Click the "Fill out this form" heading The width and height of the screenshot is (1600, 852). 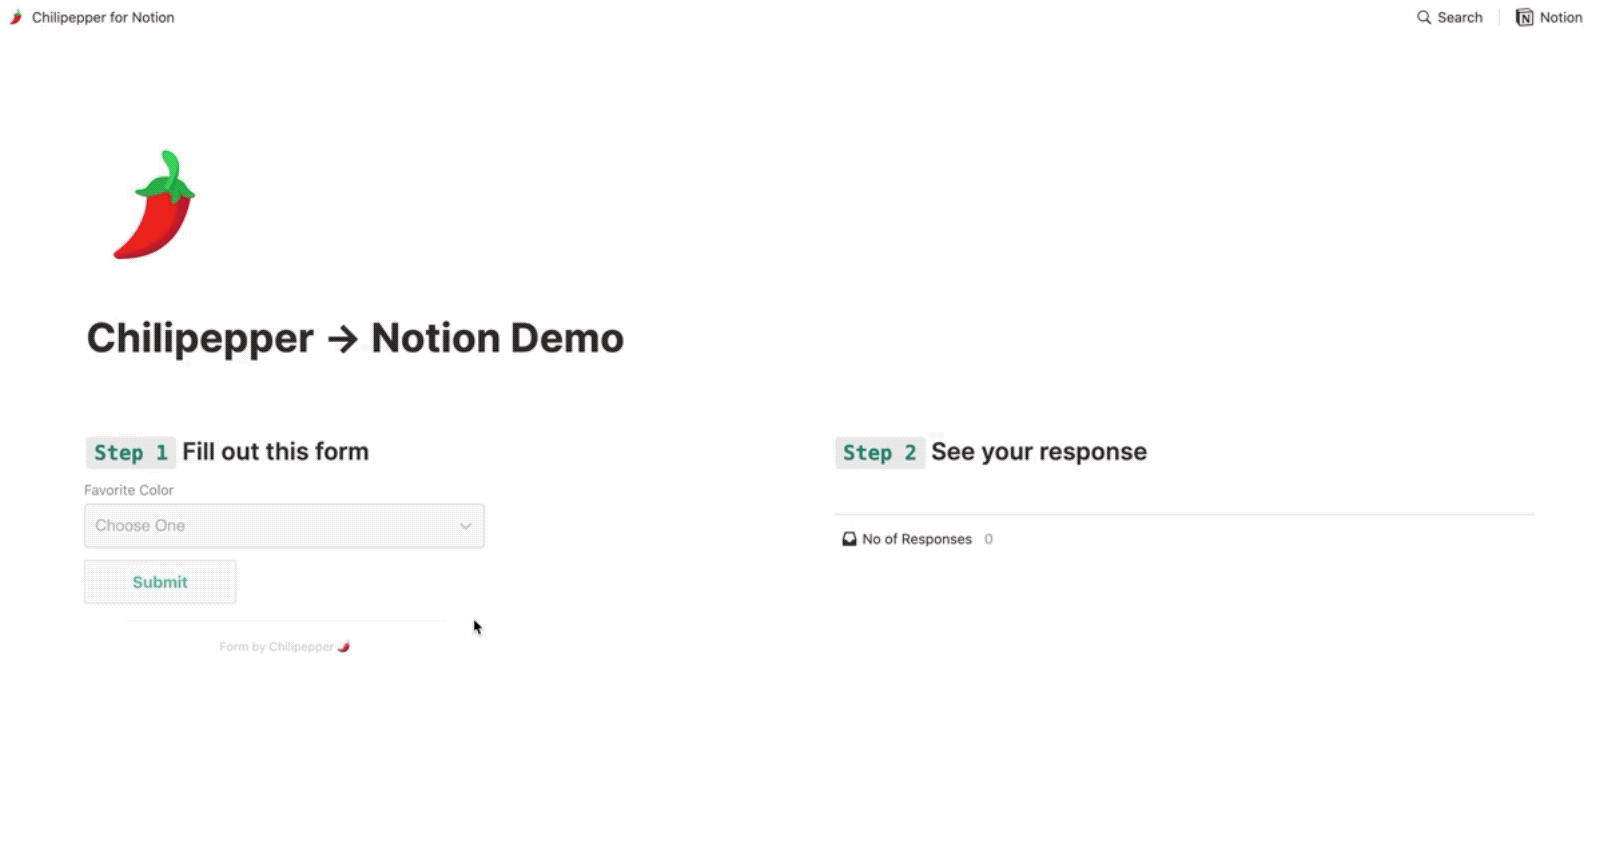tap(275, 452)
